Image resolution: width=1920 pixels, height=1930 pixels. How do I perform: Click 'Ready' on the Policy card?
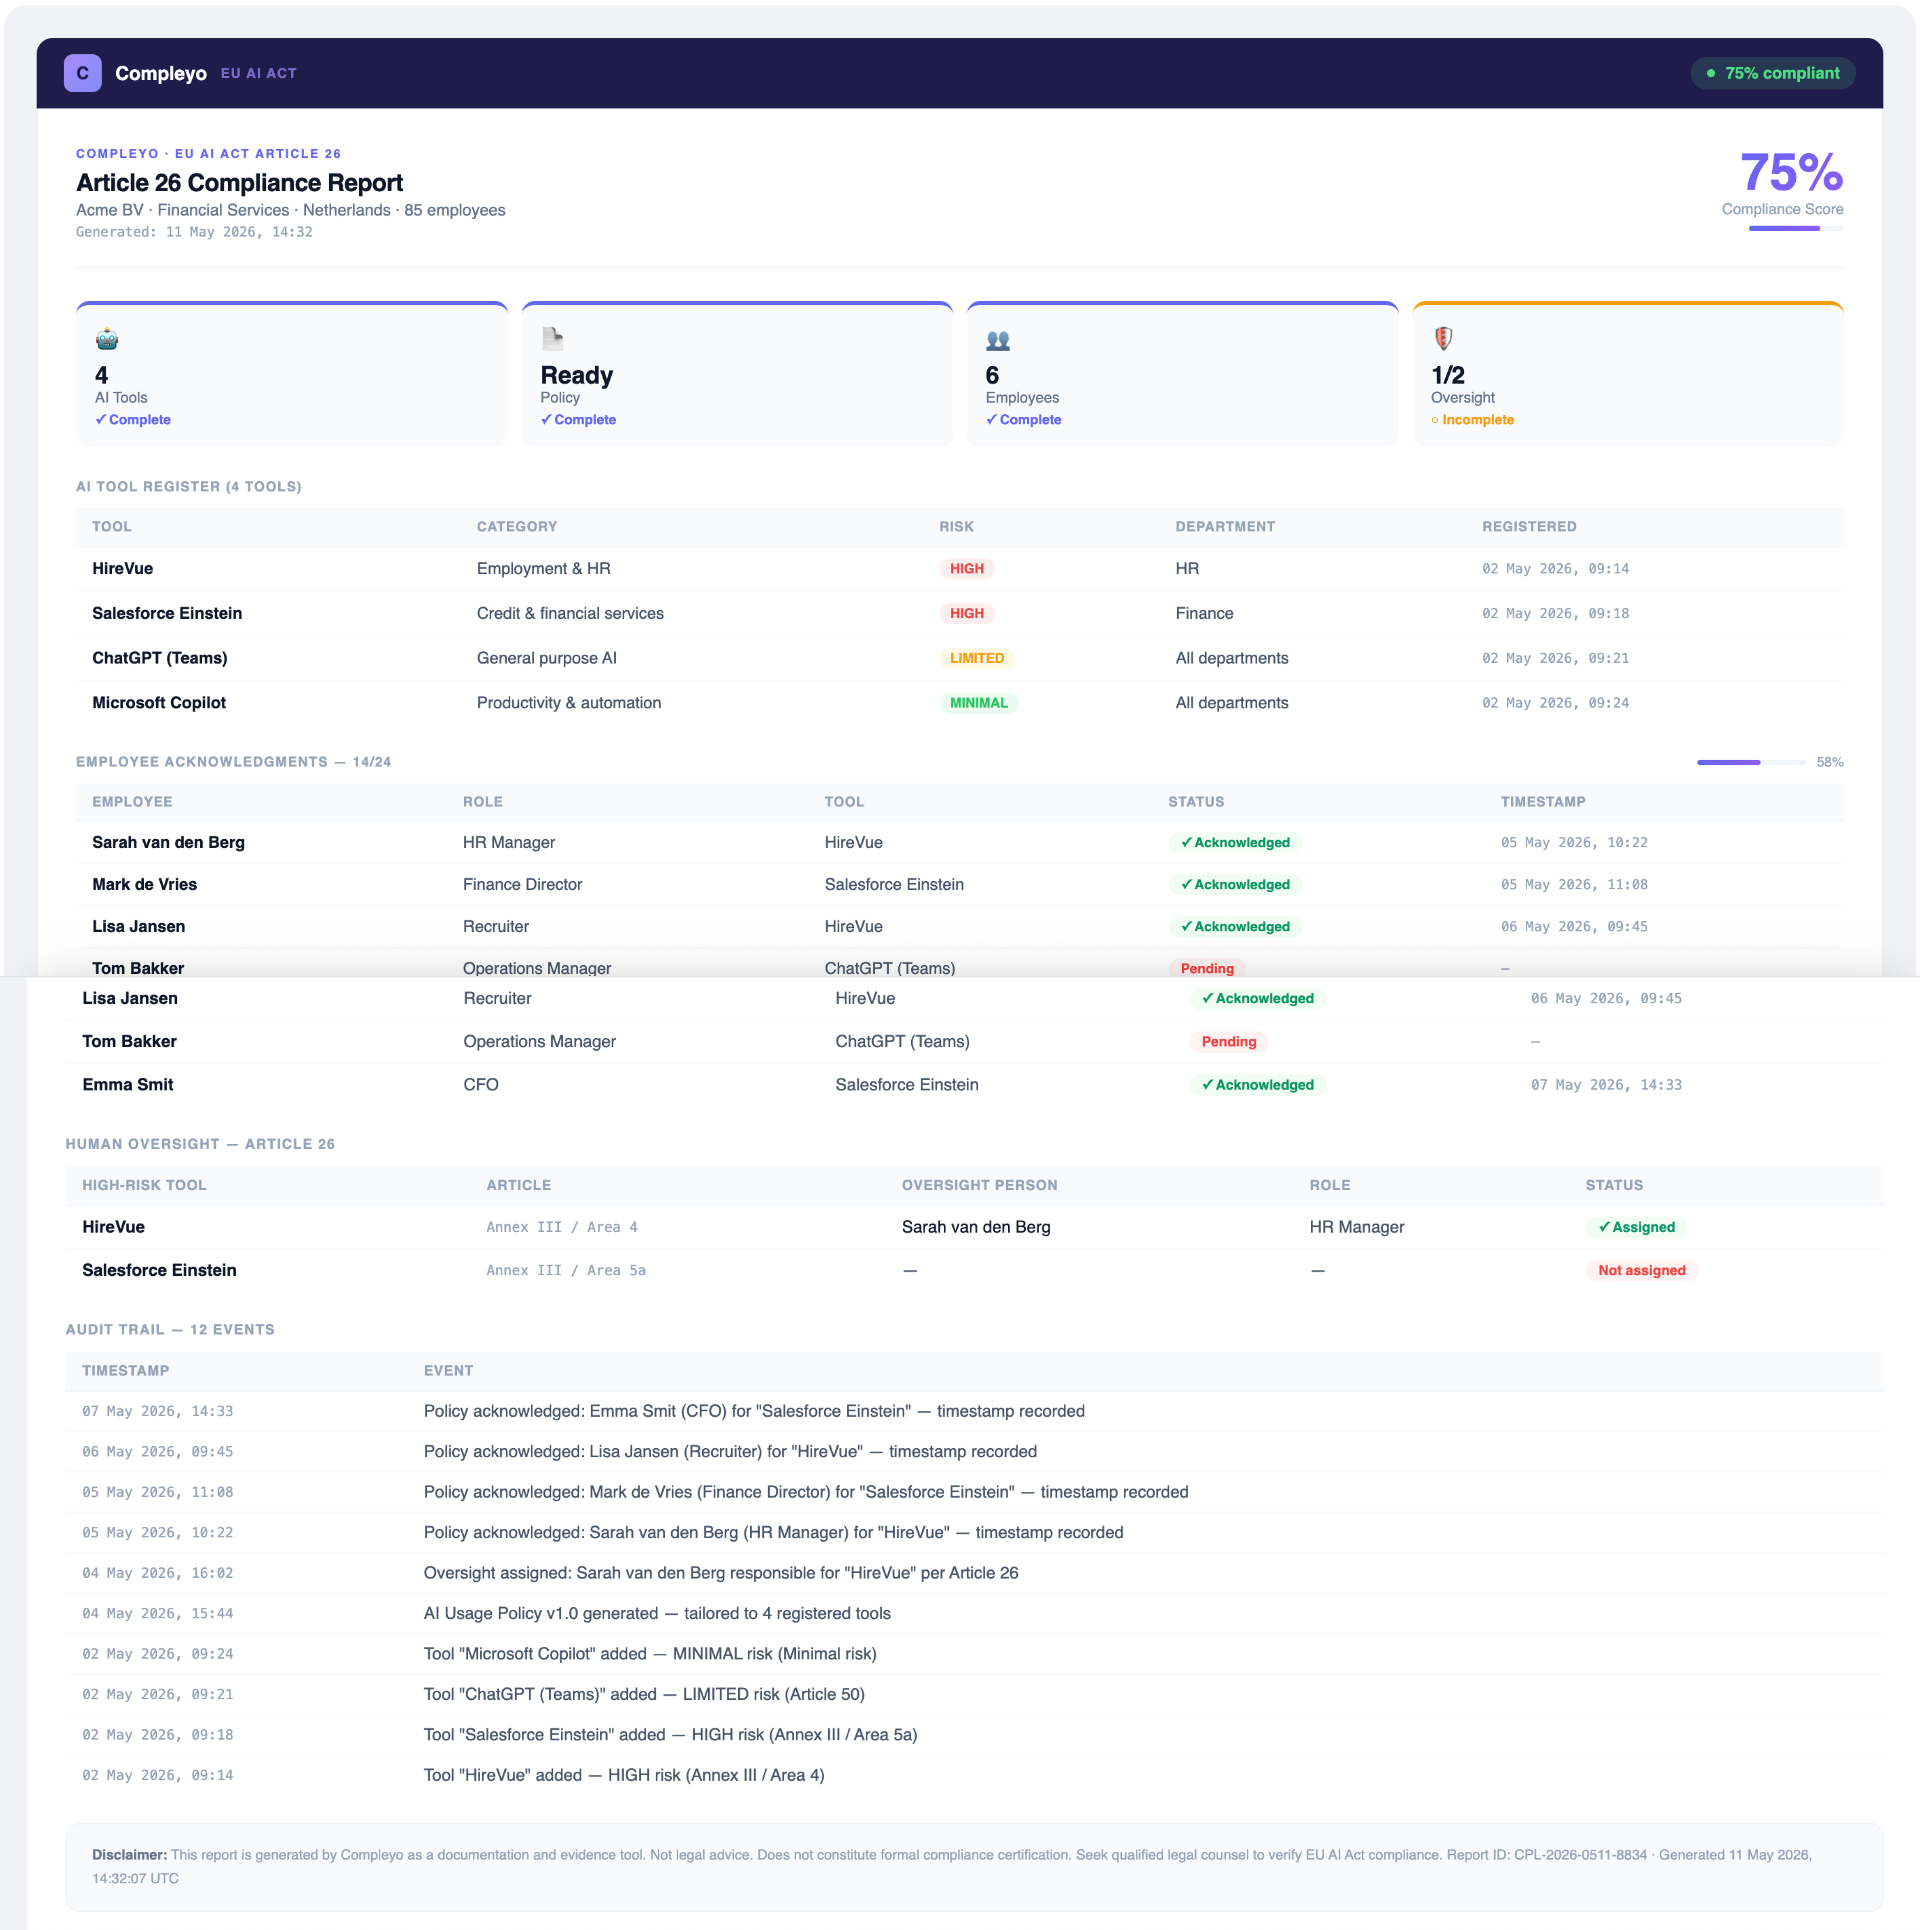pyautogui.click(x=577, y=375)
